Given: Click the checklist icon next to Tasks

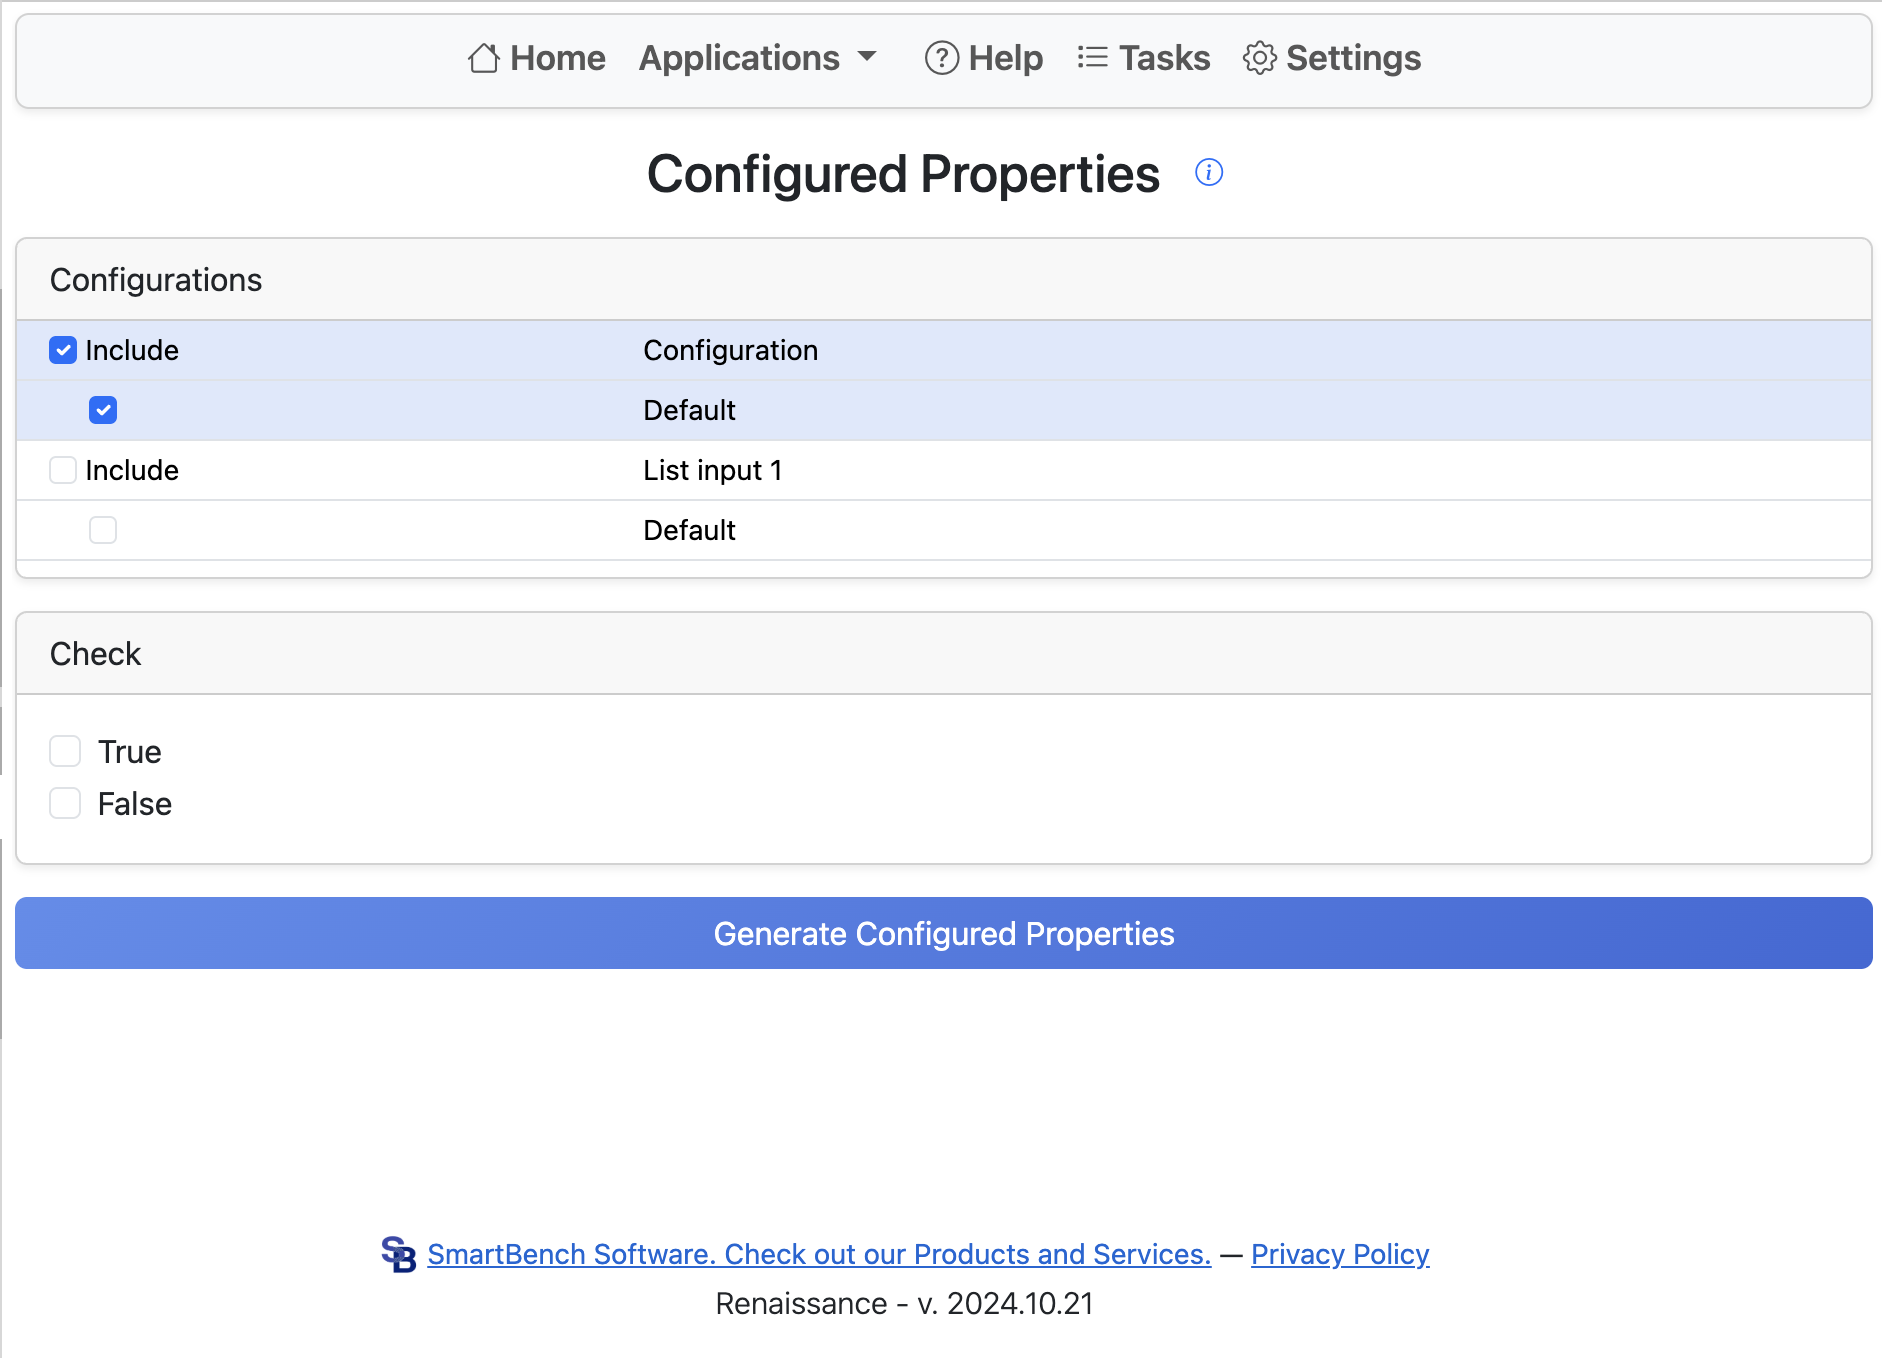Looking at the screenshot, I should pos(1092,58).
